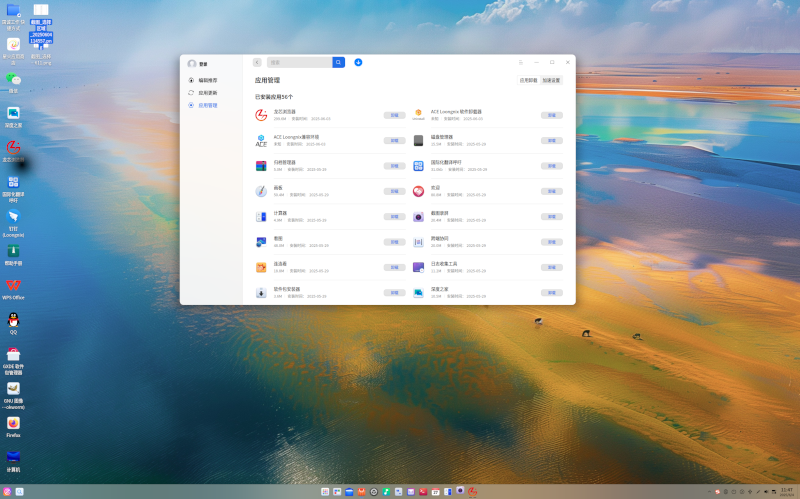Uninstall 深度之家 via its row button
The image size is (800, 499).
pyautogui.click(x=552, y=293)
